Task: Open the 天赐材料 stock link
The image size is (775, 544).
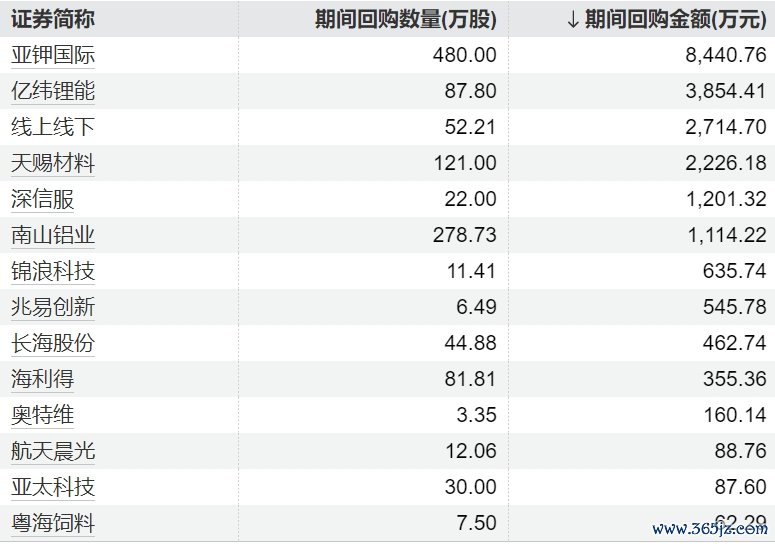Action: pos(53,163)
